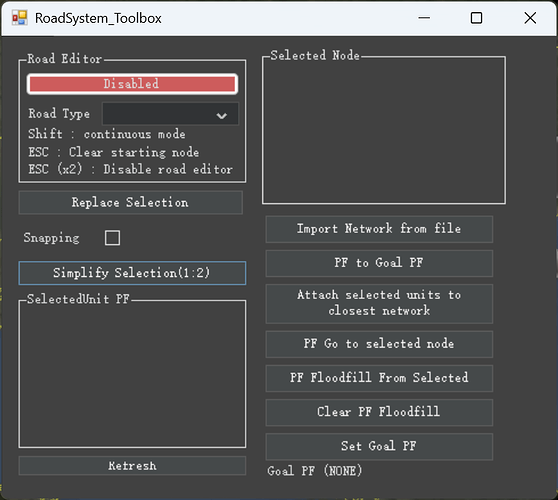The width and height of the screenshot is (558, 500).
Task: Click inside the SelectedUnit PF box
Action: (132, 375)
